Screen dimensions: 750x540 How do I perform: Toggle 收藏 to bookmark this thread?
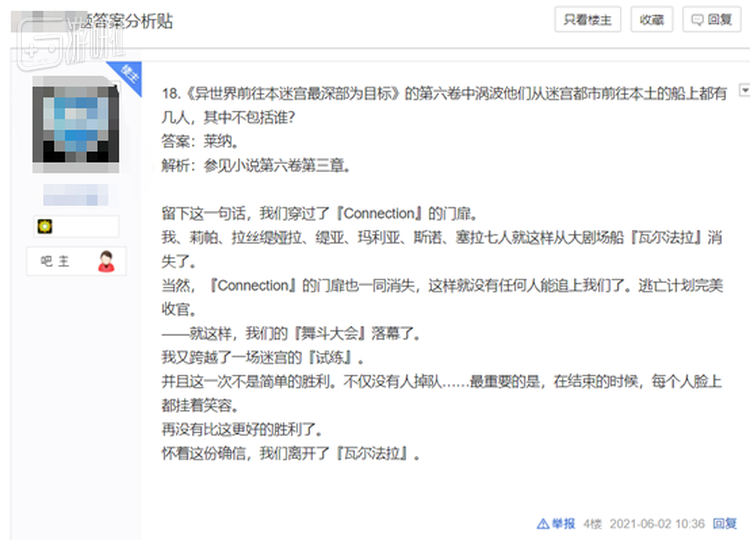(651, 19)
